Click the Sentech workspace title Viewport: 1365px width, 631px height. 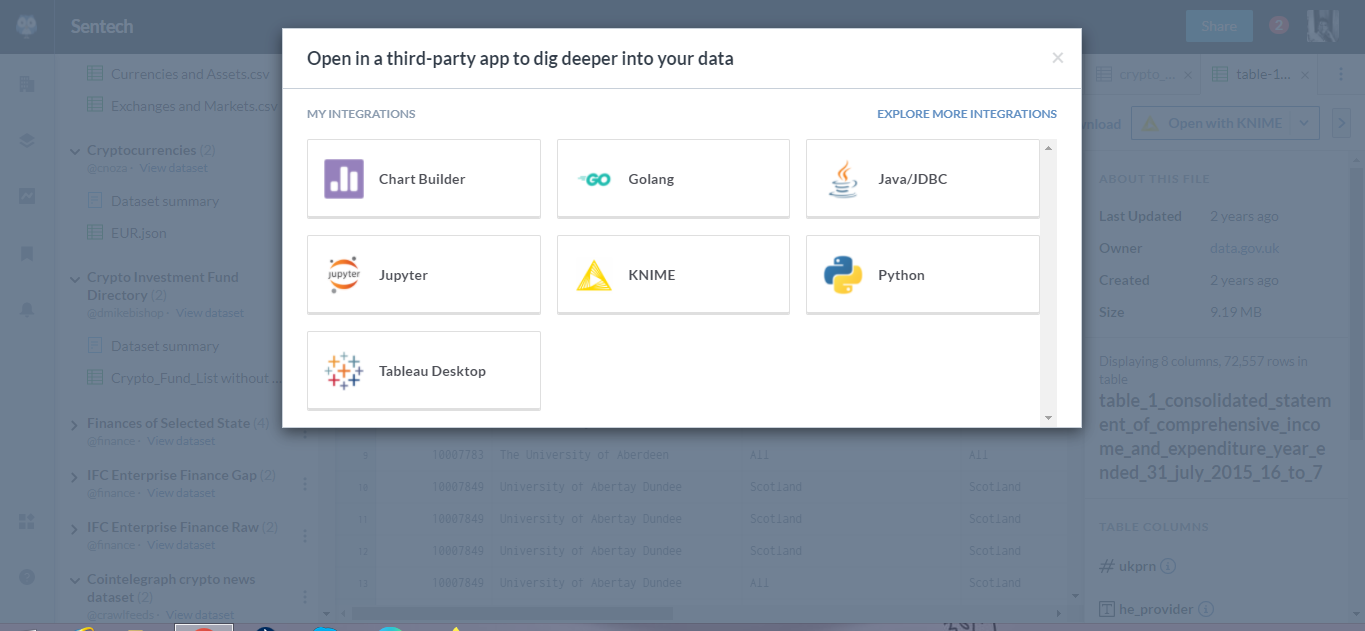[102, 26]
